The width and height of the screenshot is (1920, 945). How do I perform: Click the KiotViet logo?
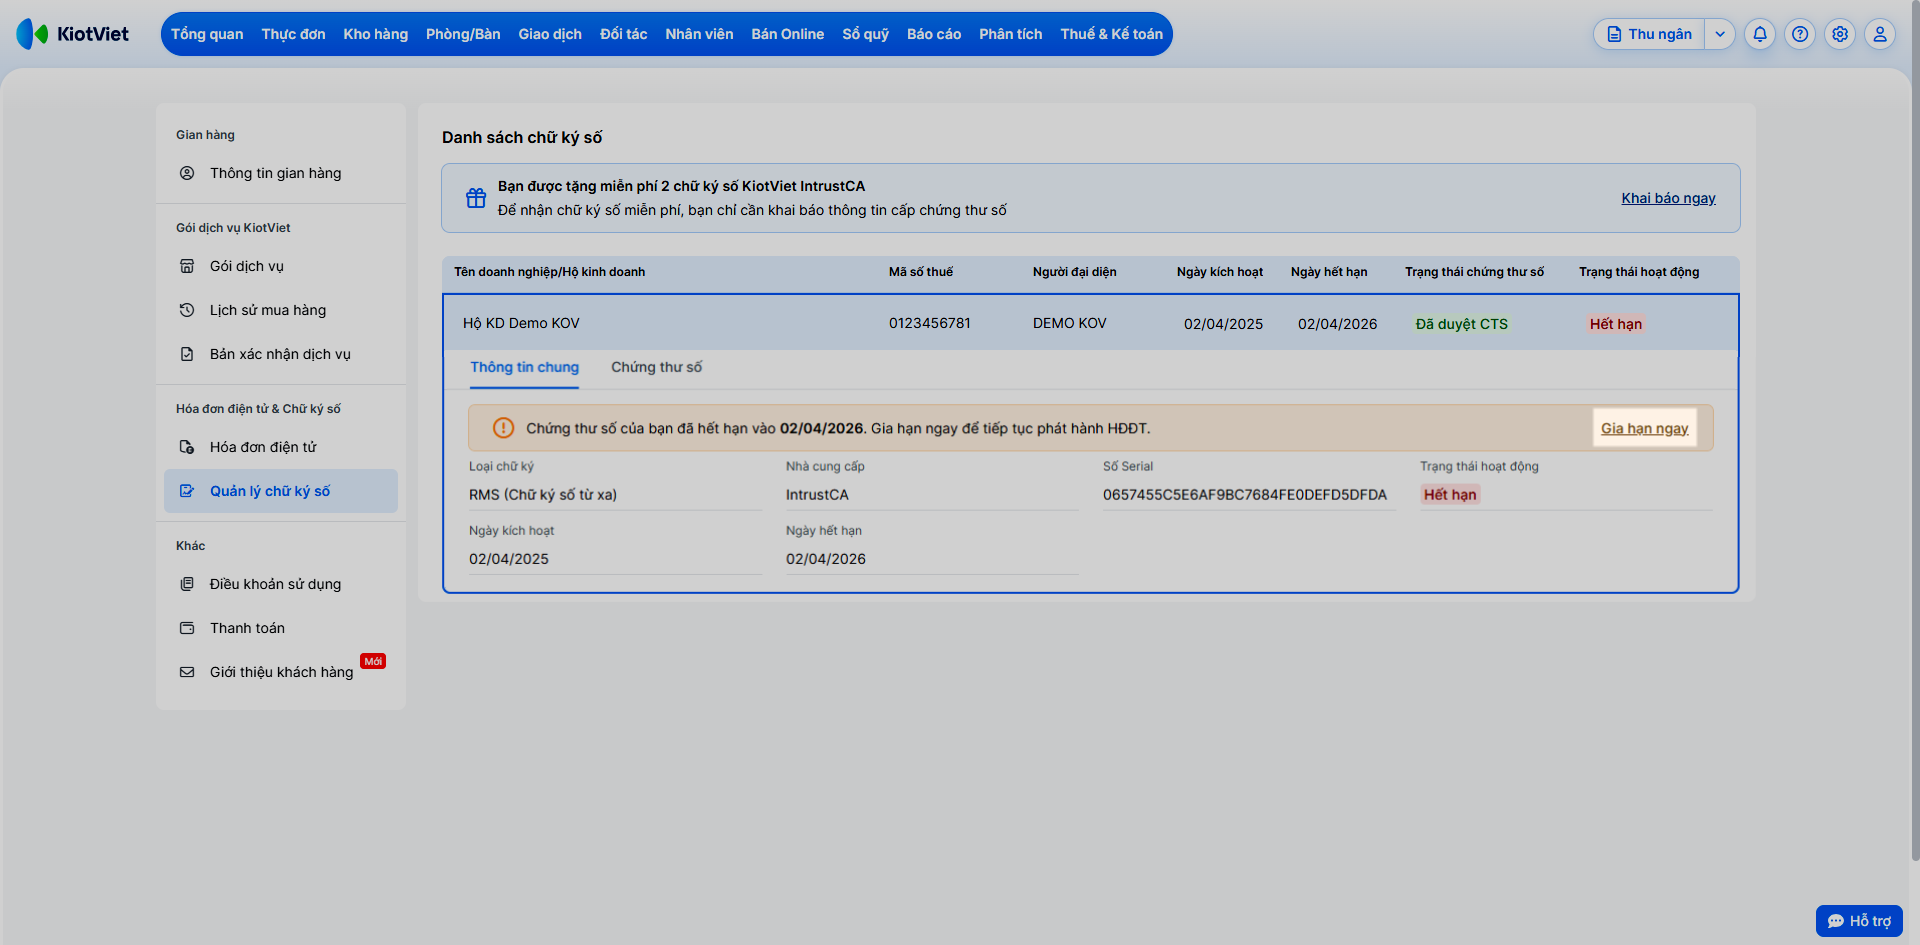pyautogui.click(x=73, y=34)
